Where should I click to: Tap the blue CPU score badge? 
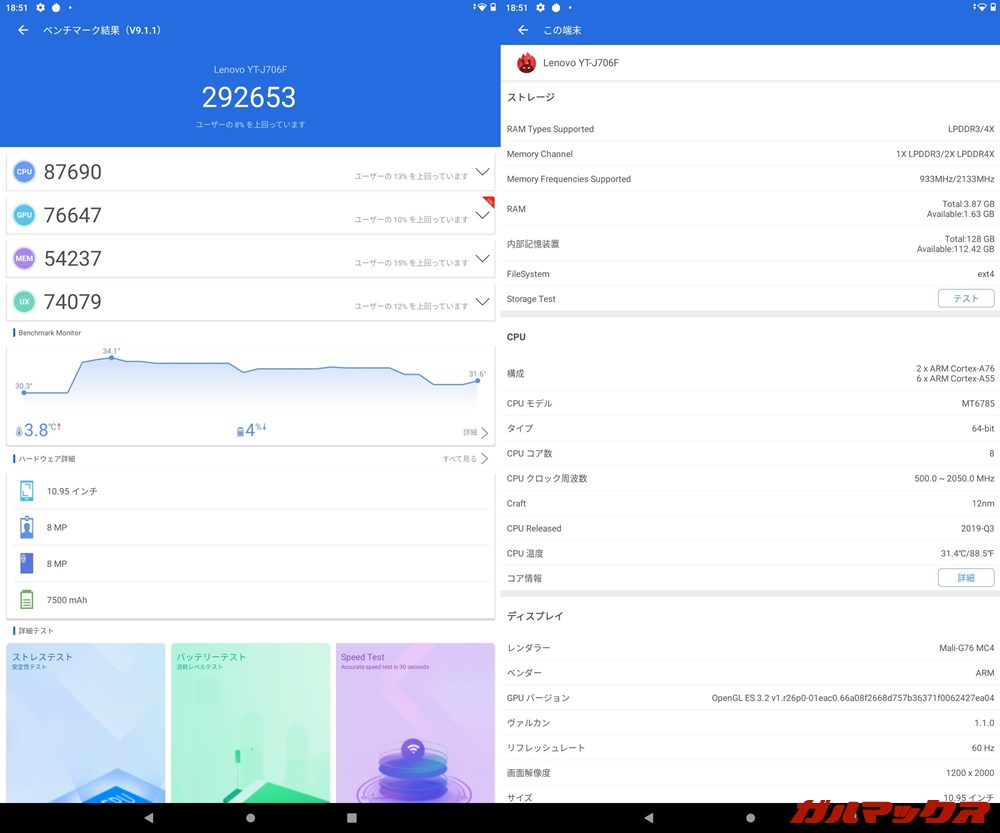tap(24, 172)
